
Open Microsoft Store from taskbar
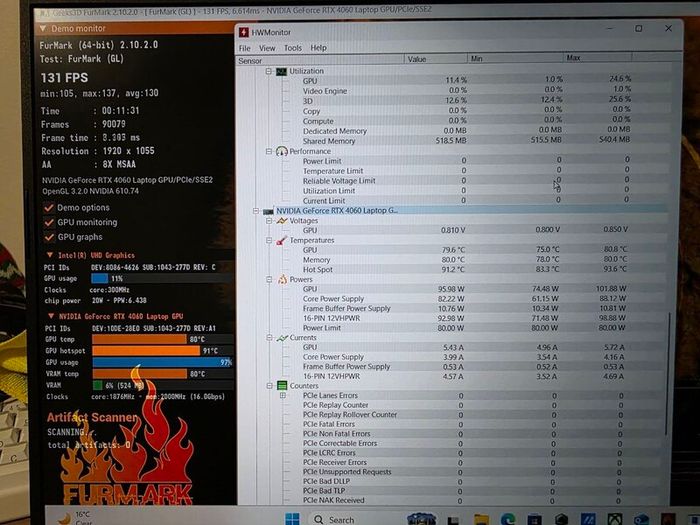click(534, 520)
